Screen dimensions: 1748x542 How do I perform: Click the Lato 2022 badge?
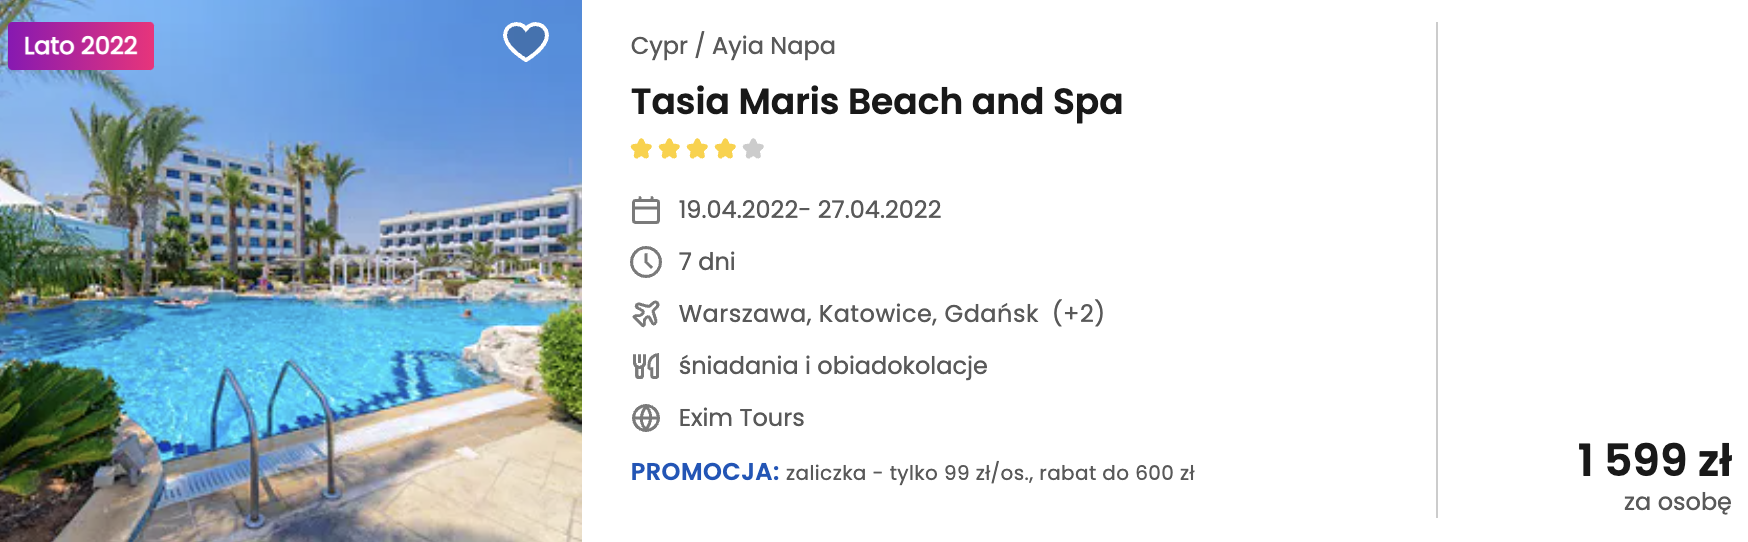tap(81, 46)
